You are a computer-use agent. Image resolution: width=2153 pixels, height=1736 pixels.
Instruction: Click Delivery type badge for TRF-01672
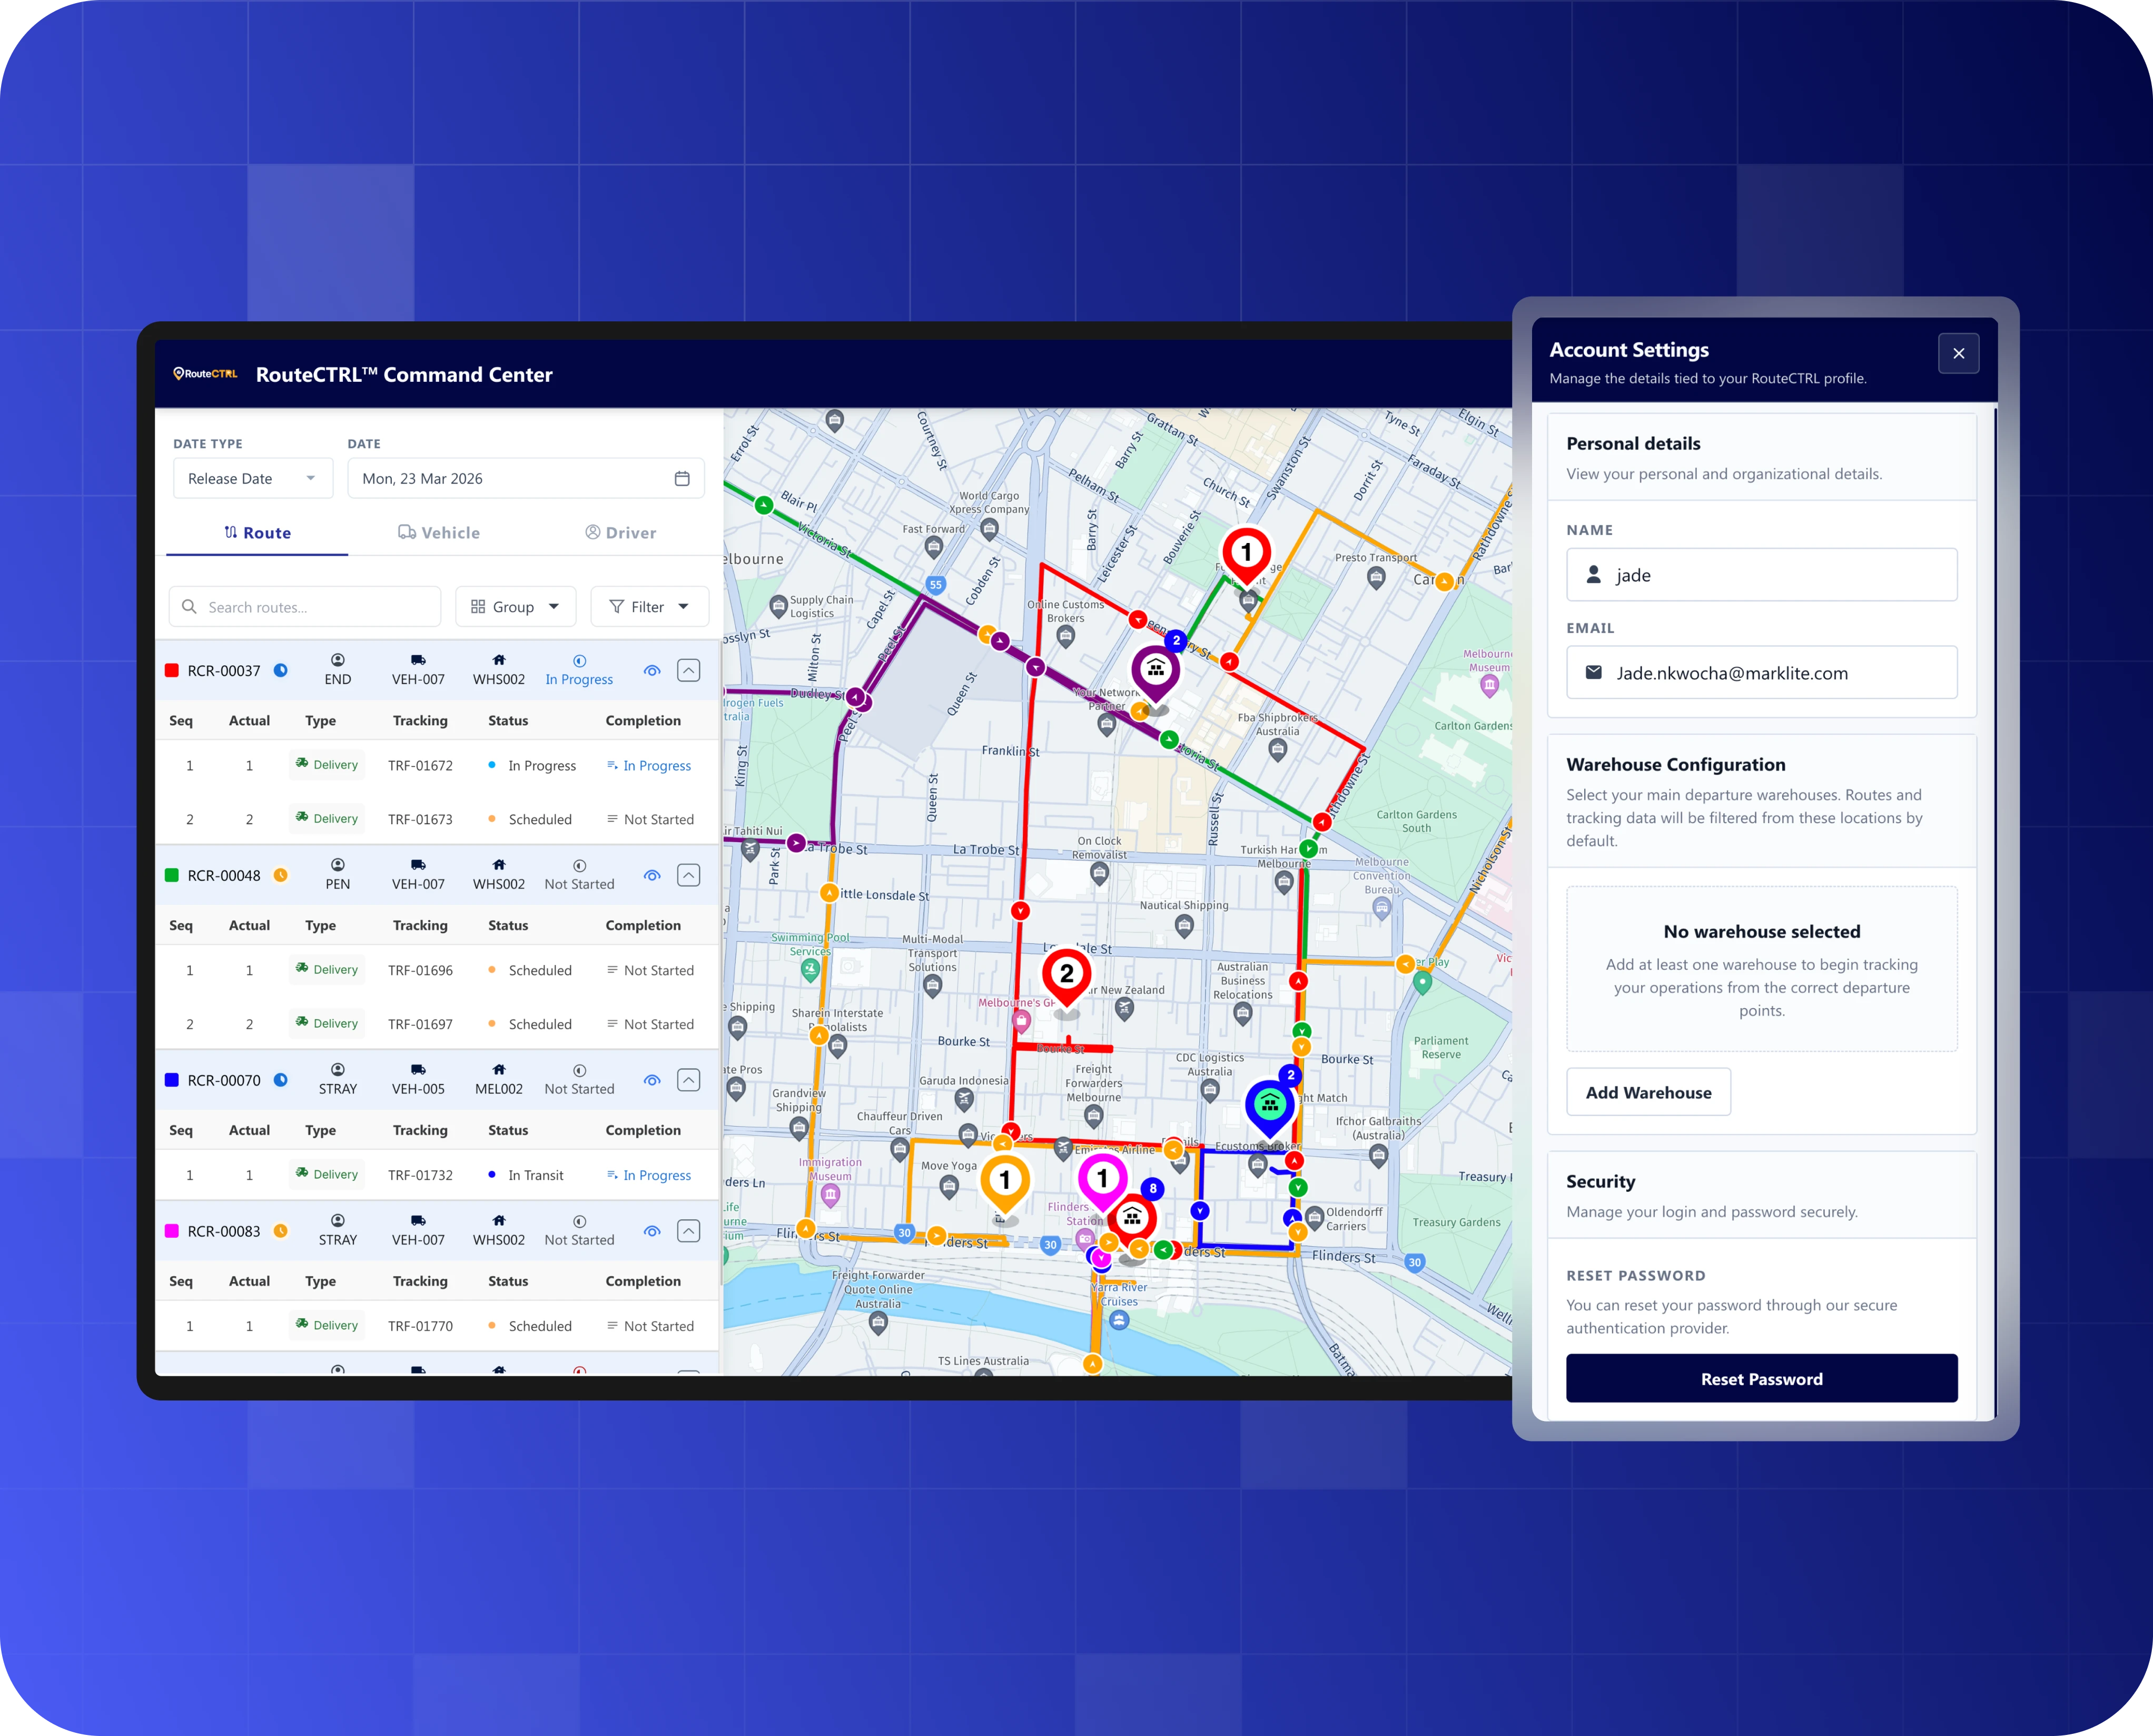(x=327, y=765)
